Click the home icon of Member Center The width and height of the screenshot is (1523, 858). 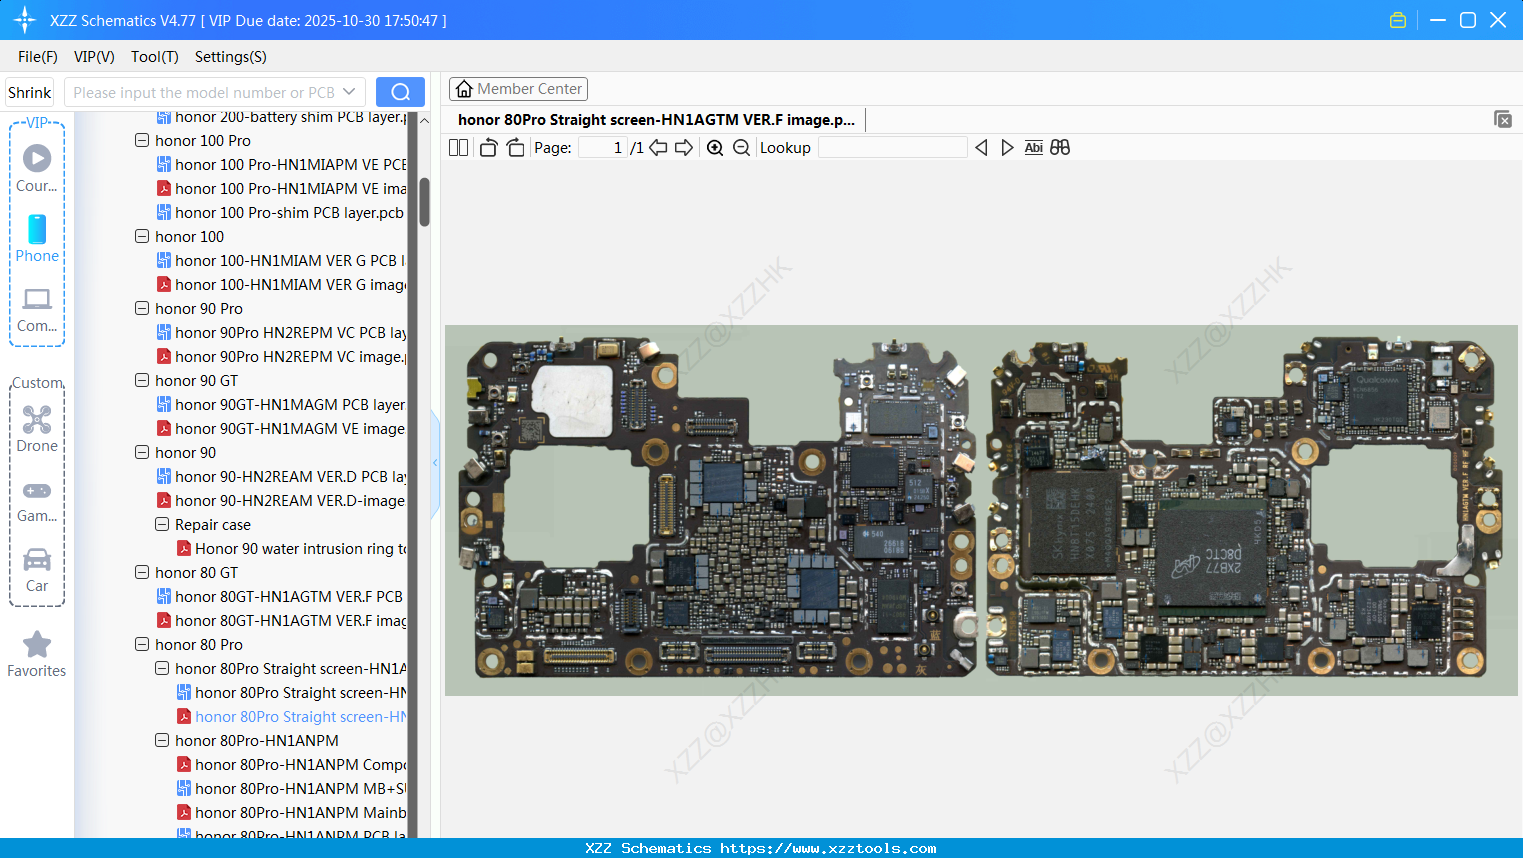click(464, 89)
